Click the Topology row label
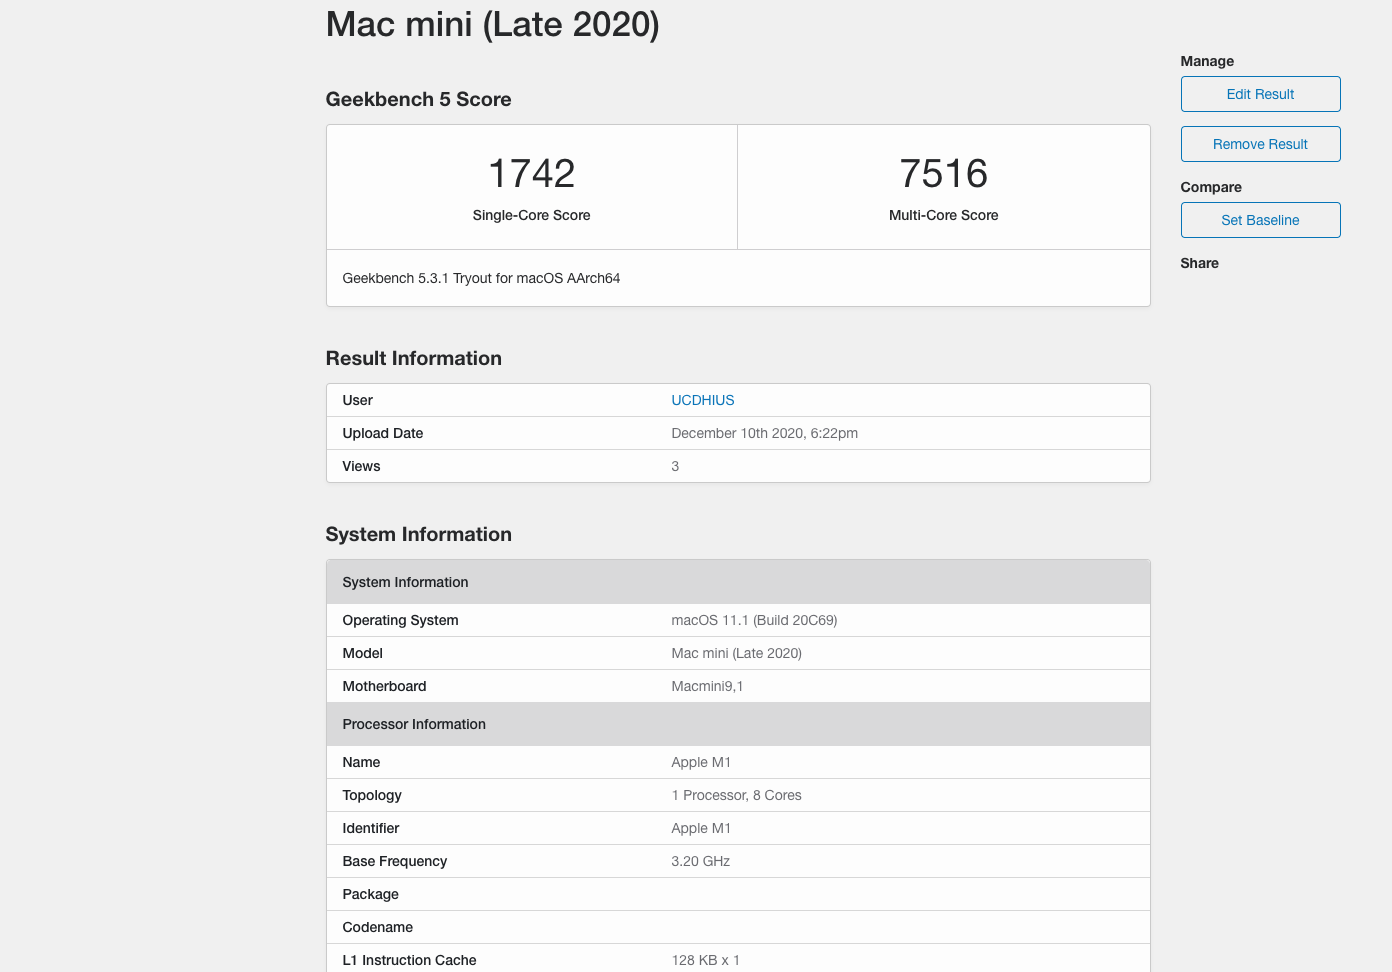The width and height of the screenshot is (1392, 972). [x=372, y=795]
